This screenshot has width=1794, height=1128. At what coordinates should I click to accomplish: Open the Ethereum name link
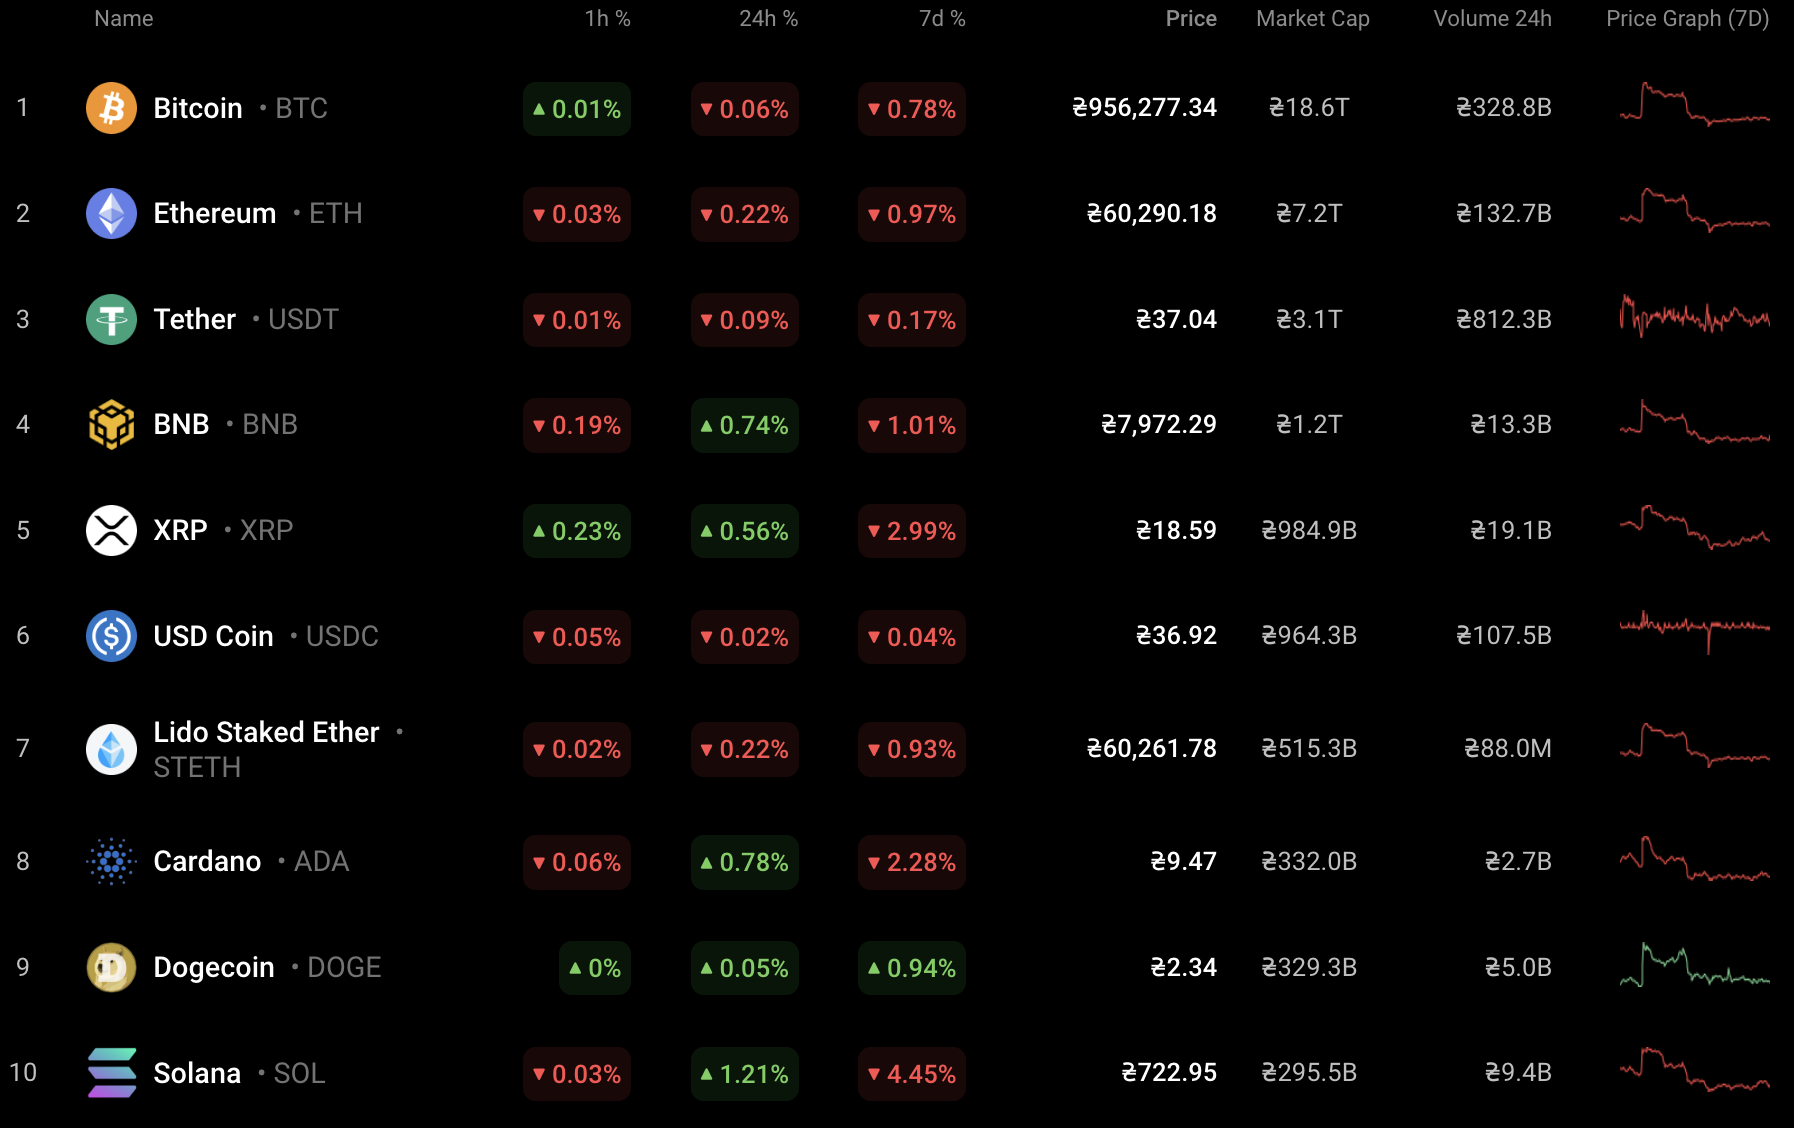(x=214, y=213)
